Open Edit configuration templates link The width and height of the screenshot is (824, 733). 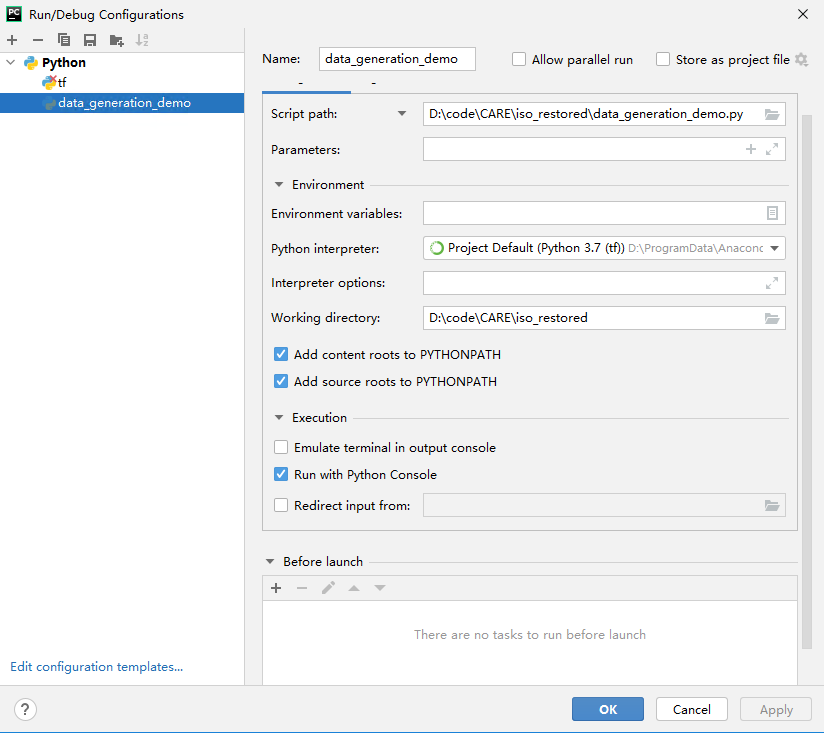[97, 667]
